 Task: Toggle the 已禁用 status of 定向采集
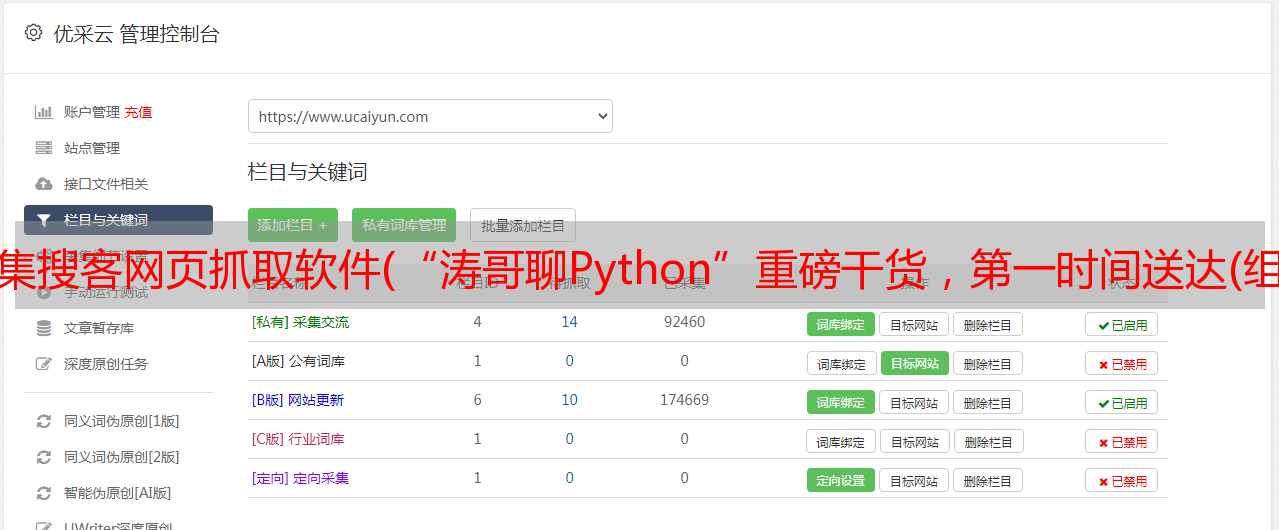(x=1122, y=480)
